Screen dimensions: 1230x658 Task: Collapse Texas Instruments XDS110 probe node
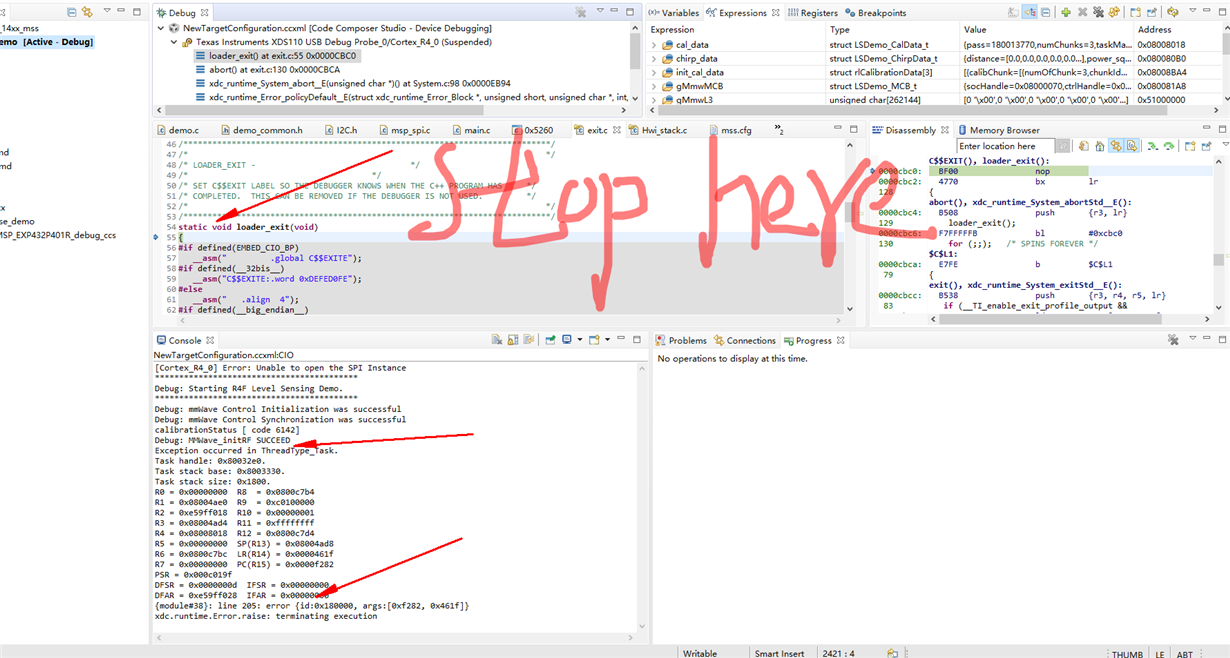[174, 43]
